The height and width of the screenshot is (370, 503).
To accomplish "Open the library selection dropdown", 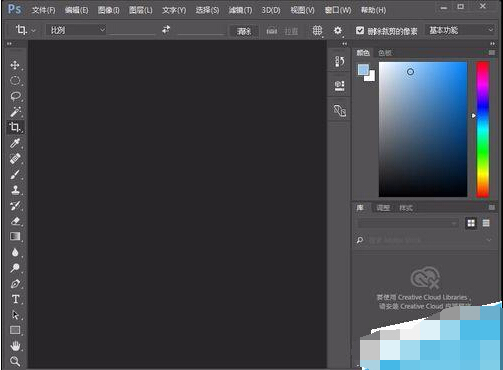I will [408, 223].
